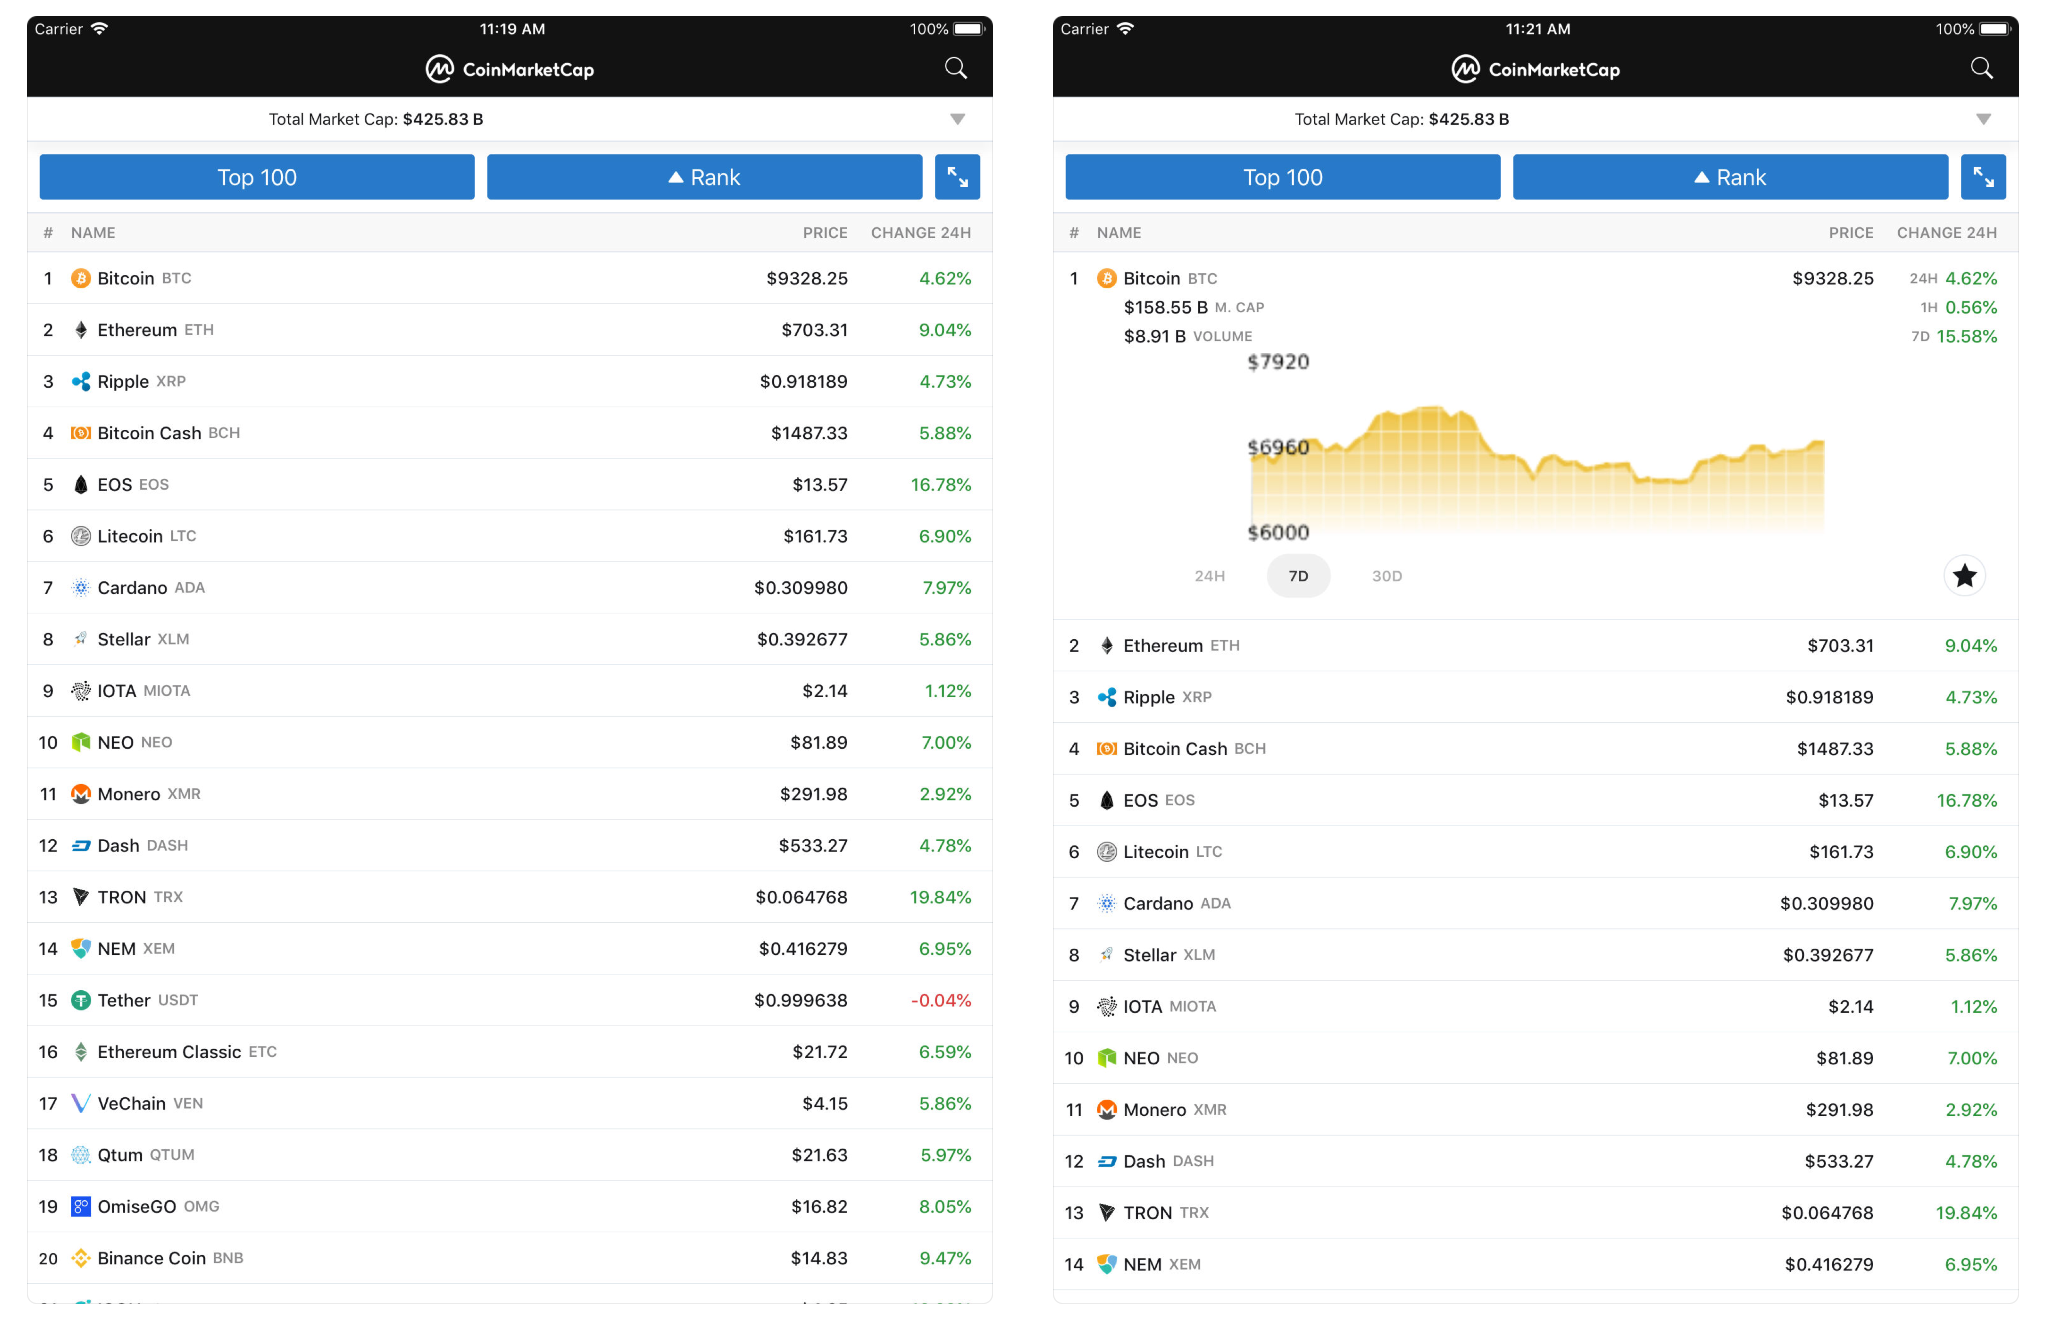This screenshot has height=1333, width=2048.
Task: Tap the search icon in the left screen
Action: pos(956,68)
